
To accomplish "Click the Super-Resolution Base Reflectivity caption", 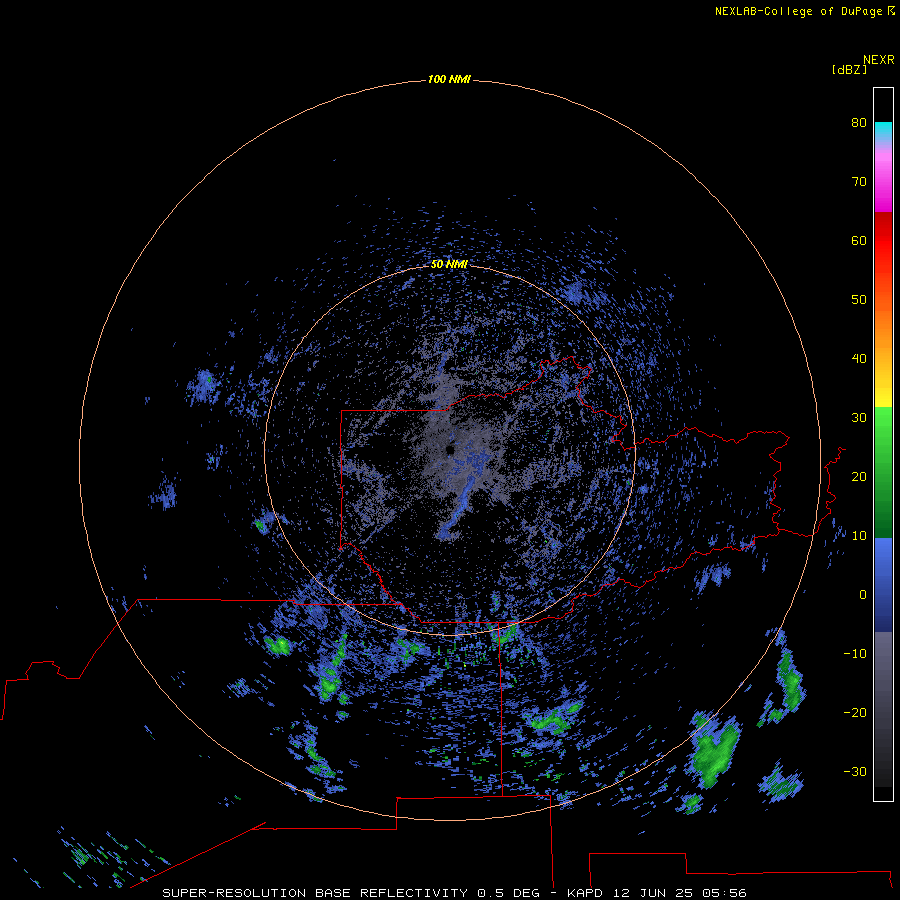I will click(x=454, y=893).
